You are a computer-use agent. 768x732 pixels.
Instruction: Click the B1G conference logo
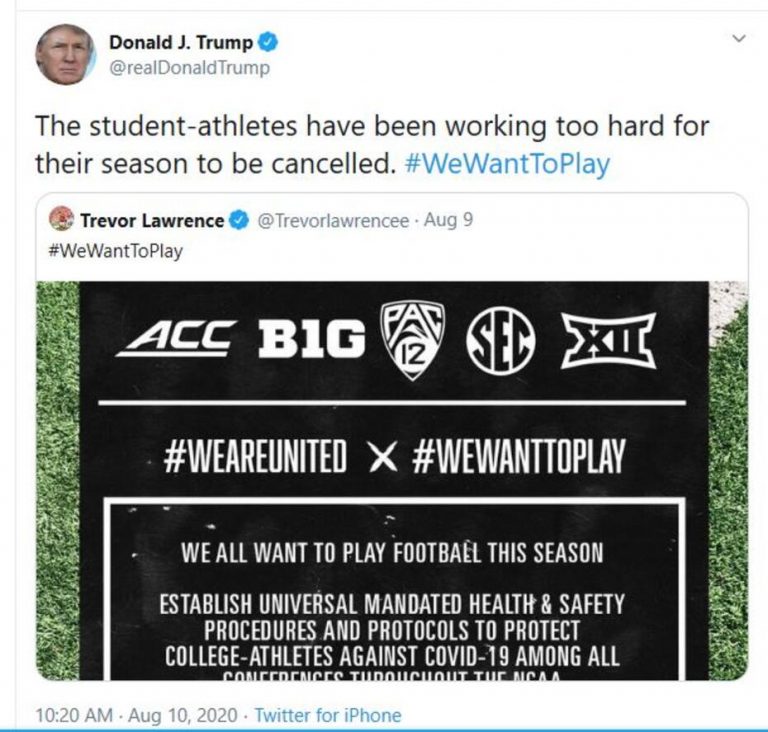click(311, 340)
